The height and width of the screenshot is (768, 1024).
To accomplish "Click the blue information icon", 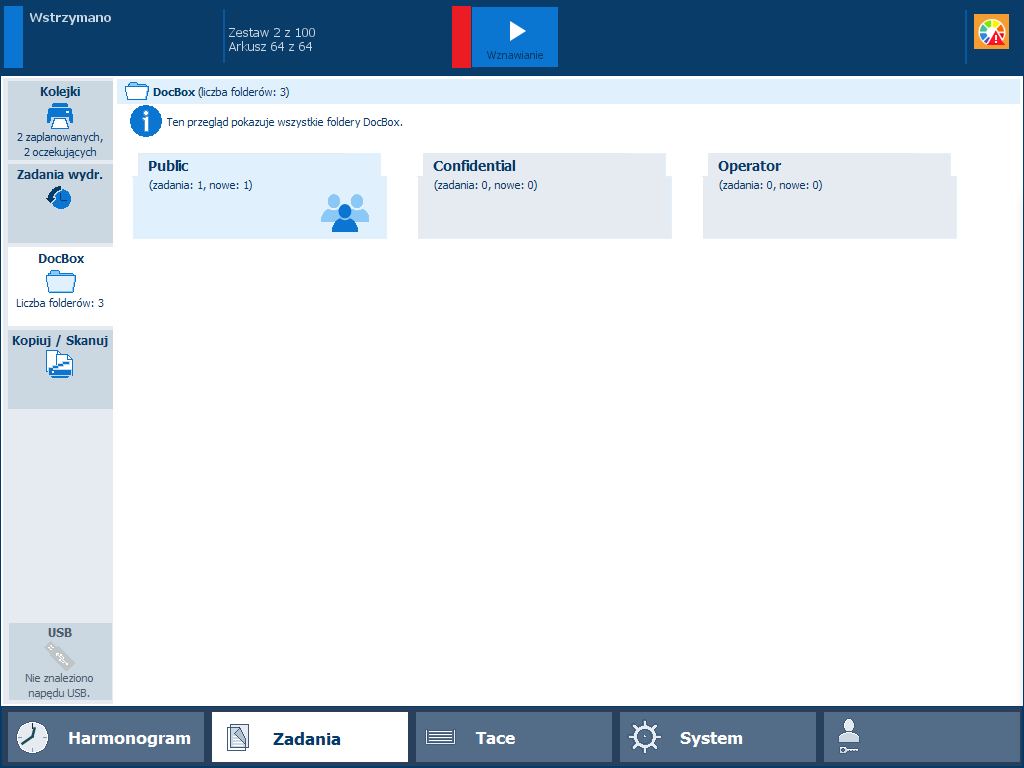I will click(x=146, y=121).
